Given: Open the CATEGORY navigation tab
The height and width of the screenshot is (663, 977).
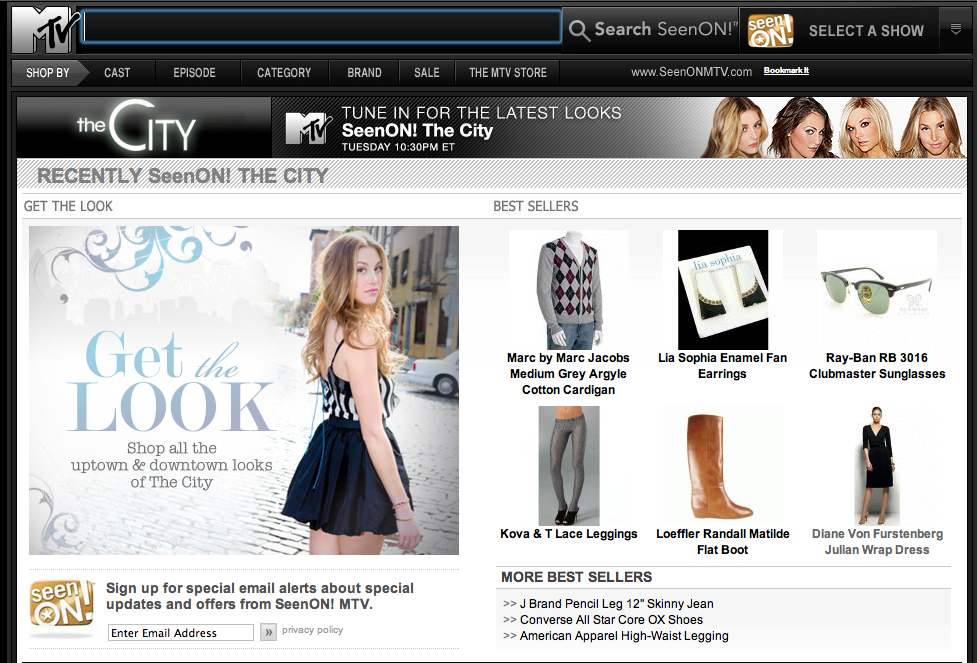Looking at the screenshot, I should coord(284,73).
